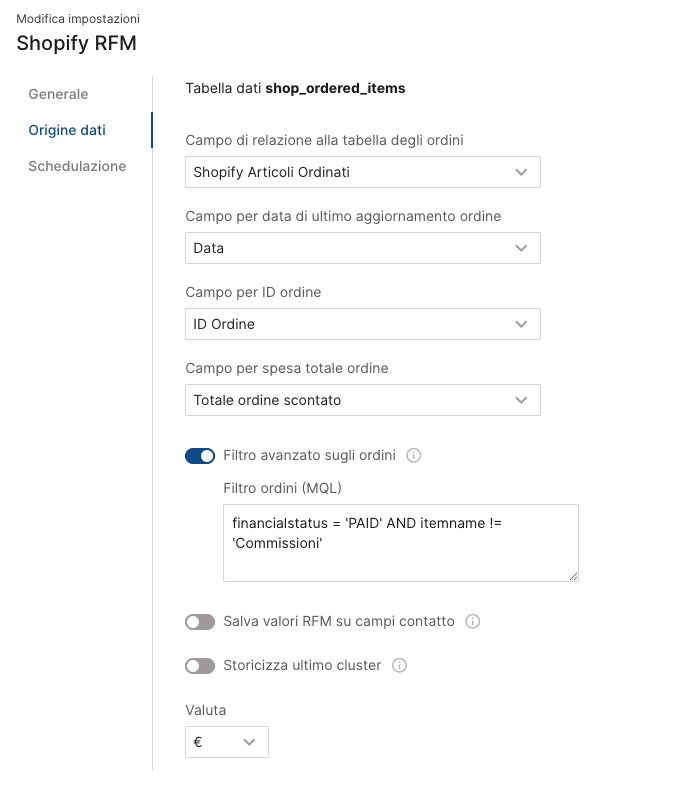Click inside the Filtro ordini MQL textarea

400,543
